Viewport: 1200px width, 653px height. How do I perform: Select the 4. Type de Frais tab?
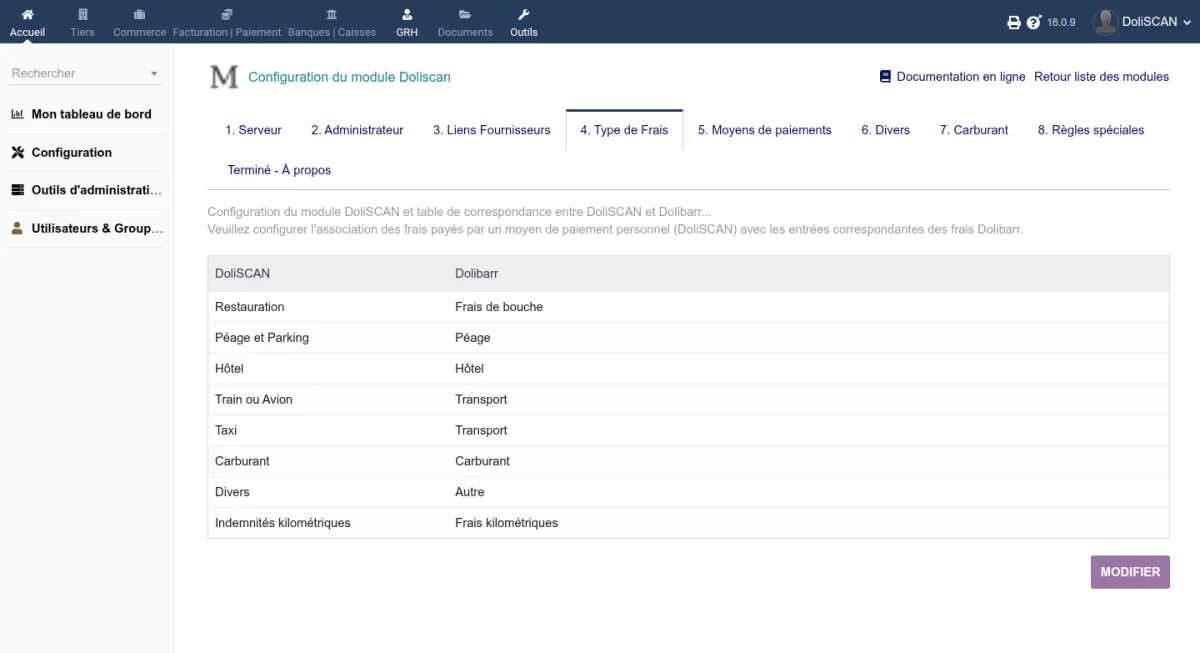tap(624, 130)
